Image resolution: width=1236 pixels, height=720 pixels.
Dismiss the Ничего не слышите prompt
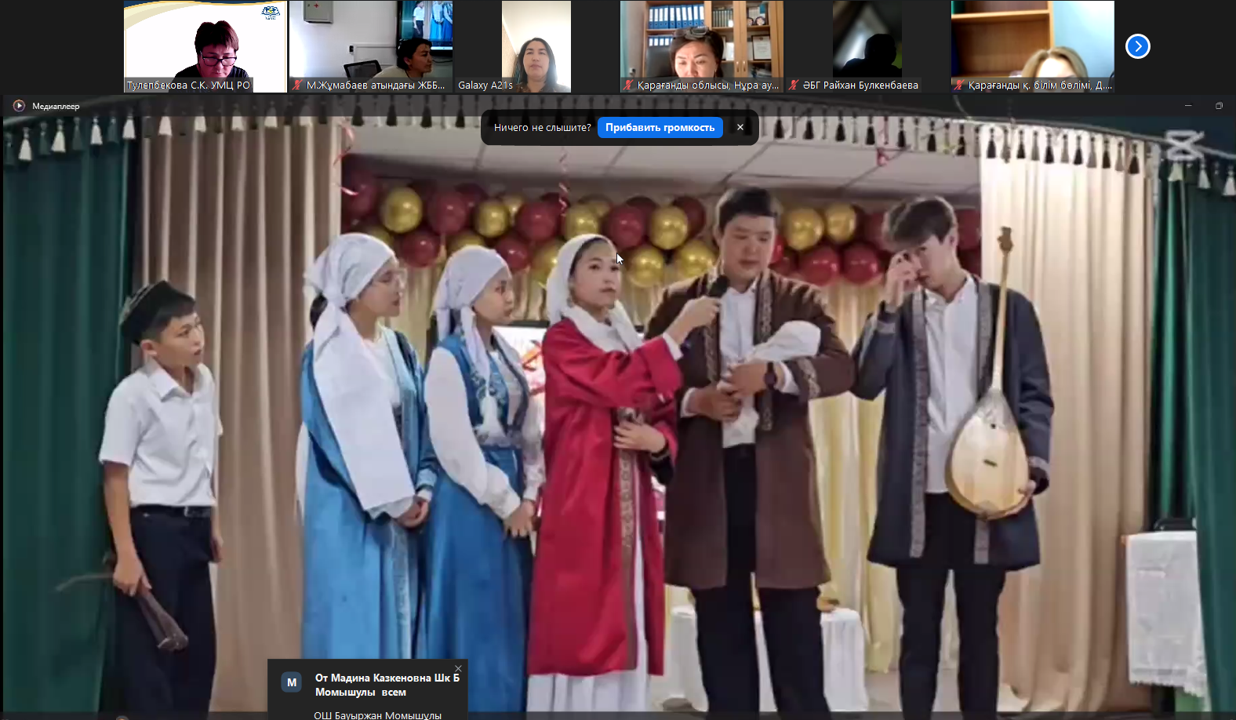[740, 127]
